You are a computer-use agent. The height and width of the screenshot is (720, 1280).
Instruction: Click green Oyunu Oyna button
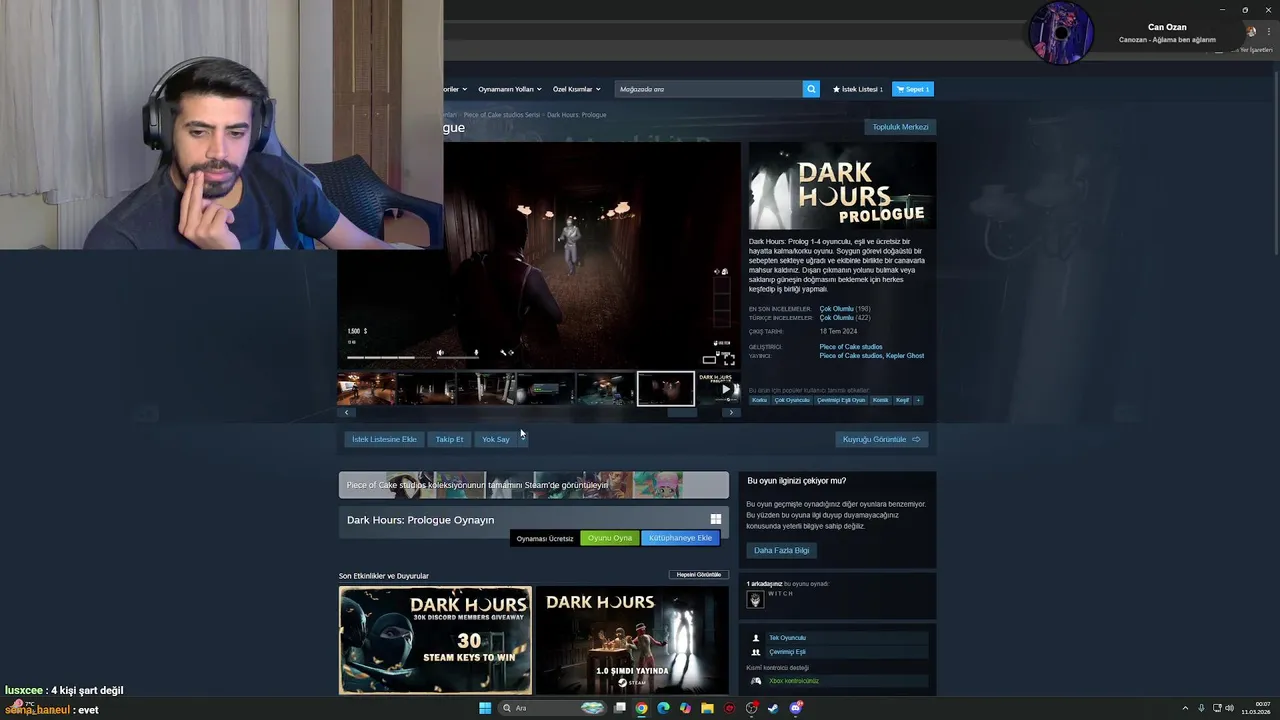click(610, 538)
